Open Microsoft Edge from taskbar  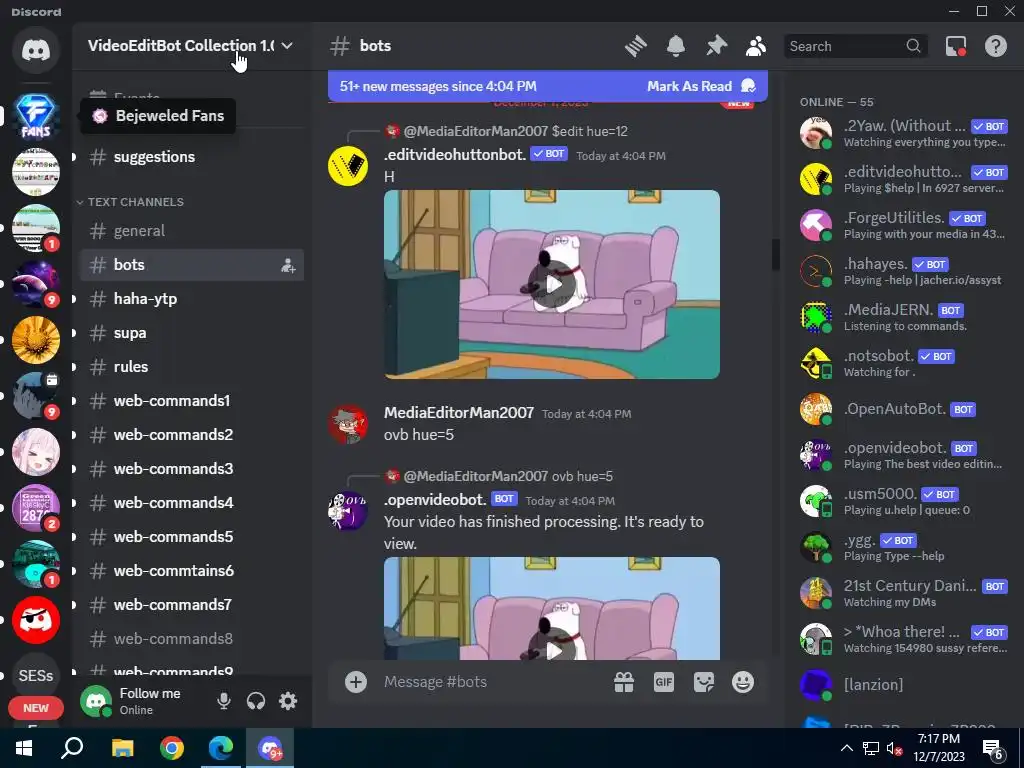tap(221, 748)
